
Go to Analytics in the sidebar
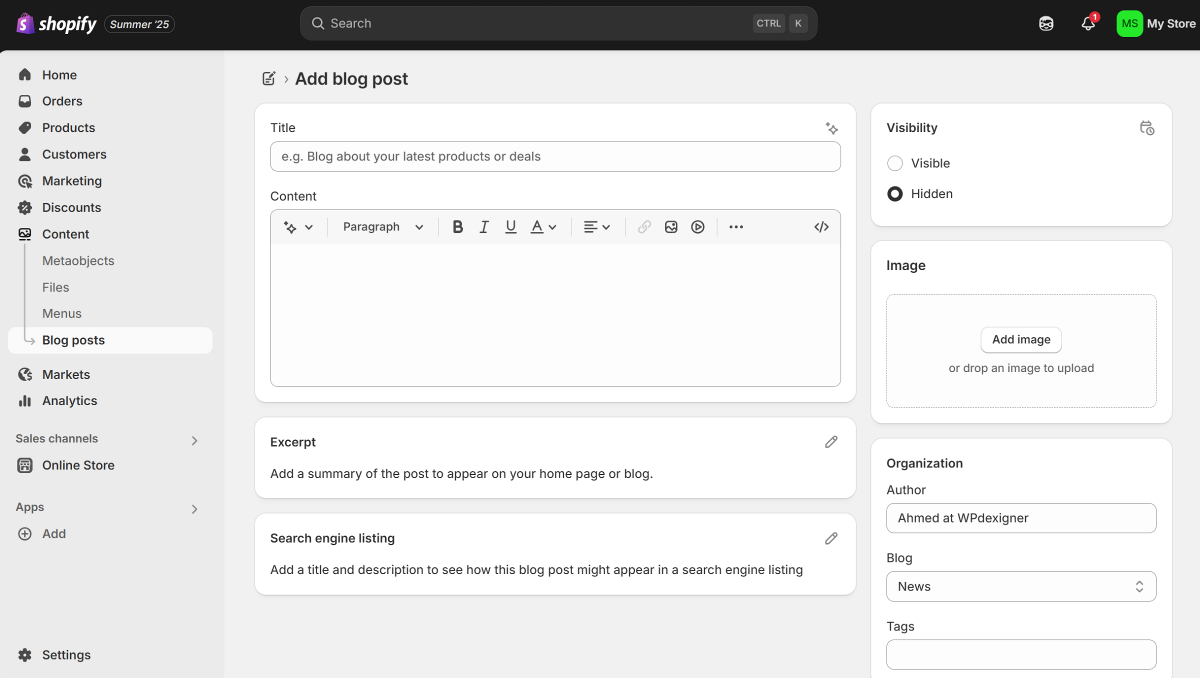coord(69,401)
